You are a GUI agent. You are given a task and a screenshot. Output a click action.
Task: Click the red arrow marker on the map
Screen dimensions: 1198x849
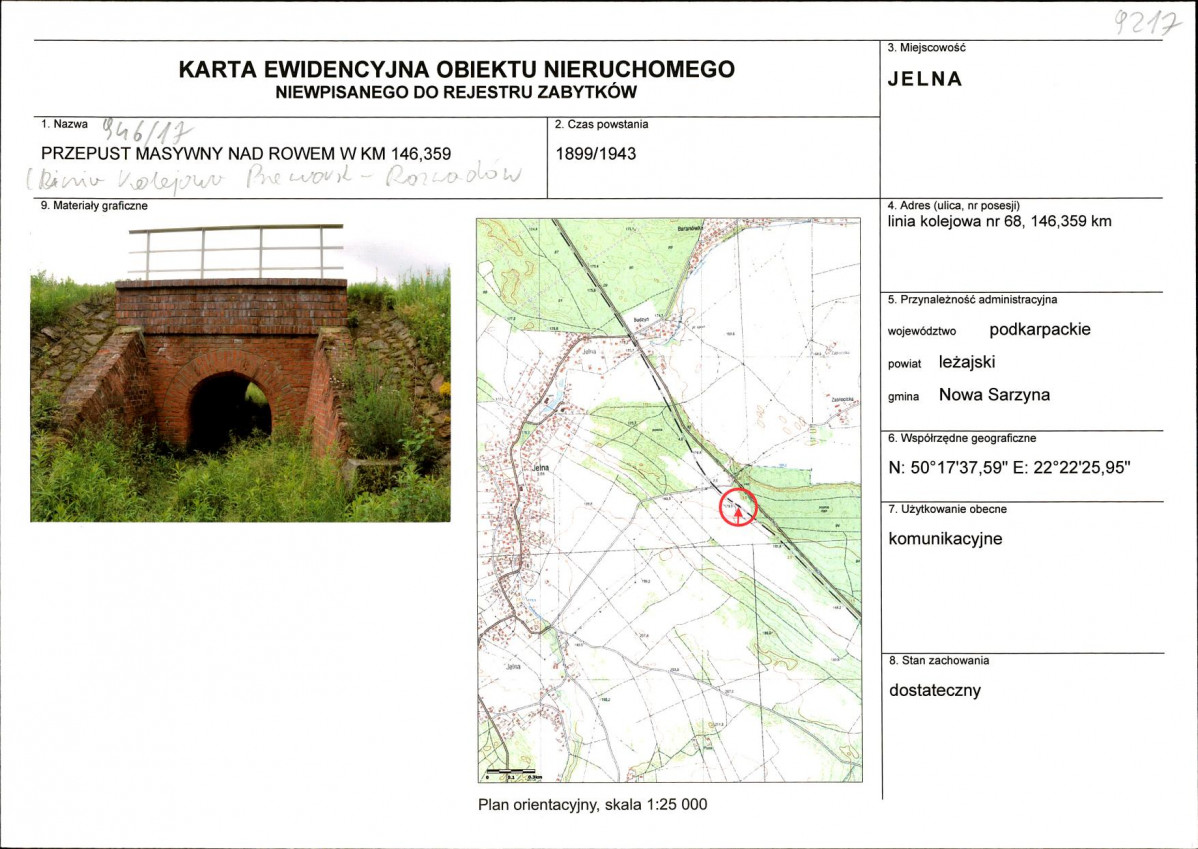pos(738,515)
